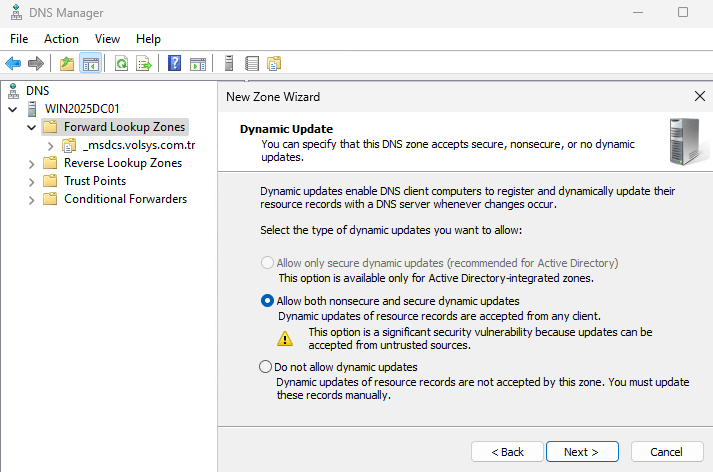The image size is (713, 472).
Task: Click the server tower toolbar icon
Action: pos(229,63)
